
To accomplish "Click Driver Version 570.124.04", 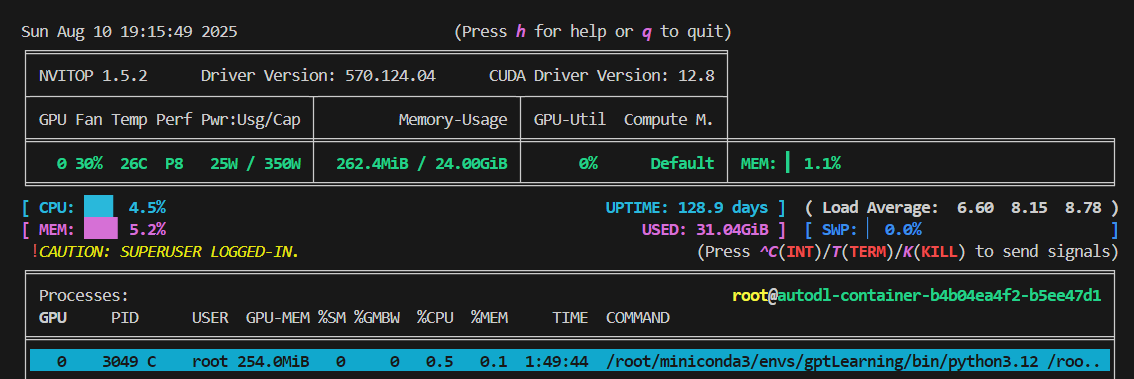I will [318, 75].
